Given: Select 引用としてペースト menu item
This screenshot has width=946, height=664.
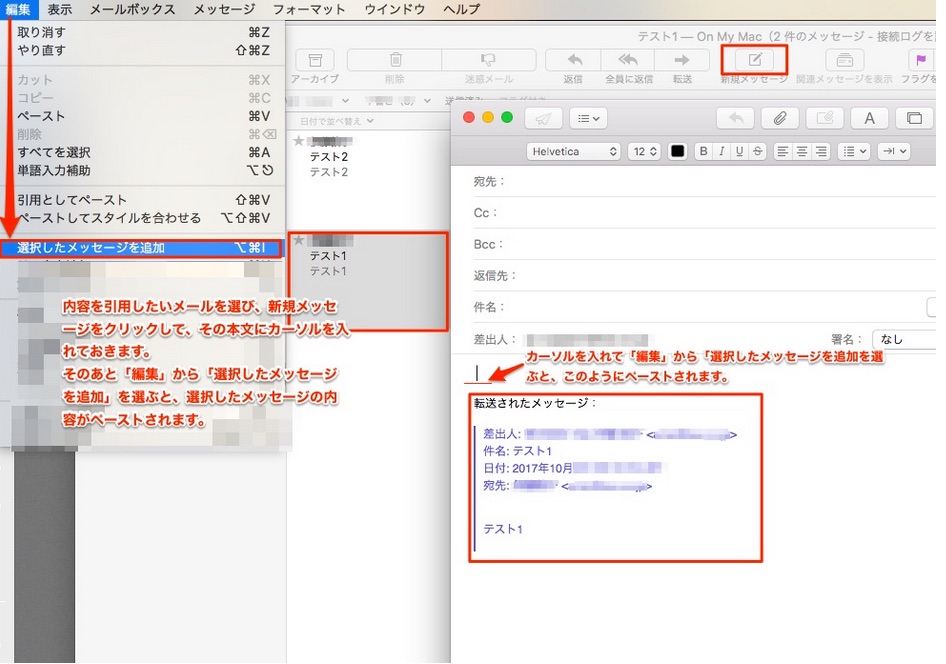Looking at the screenshot, I should (x=142, y=200).
